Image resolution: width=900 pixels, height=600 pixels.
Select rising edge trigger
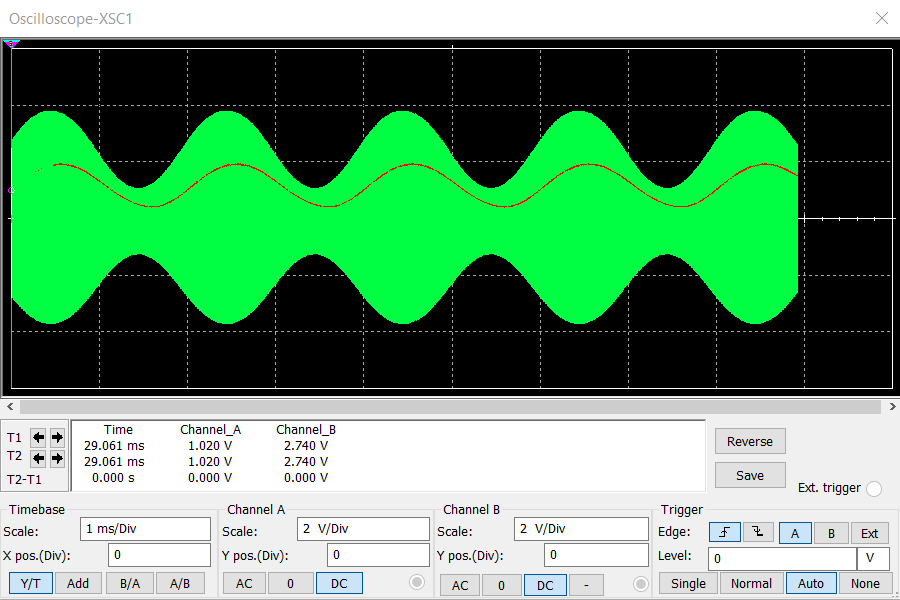click(724, 533)
